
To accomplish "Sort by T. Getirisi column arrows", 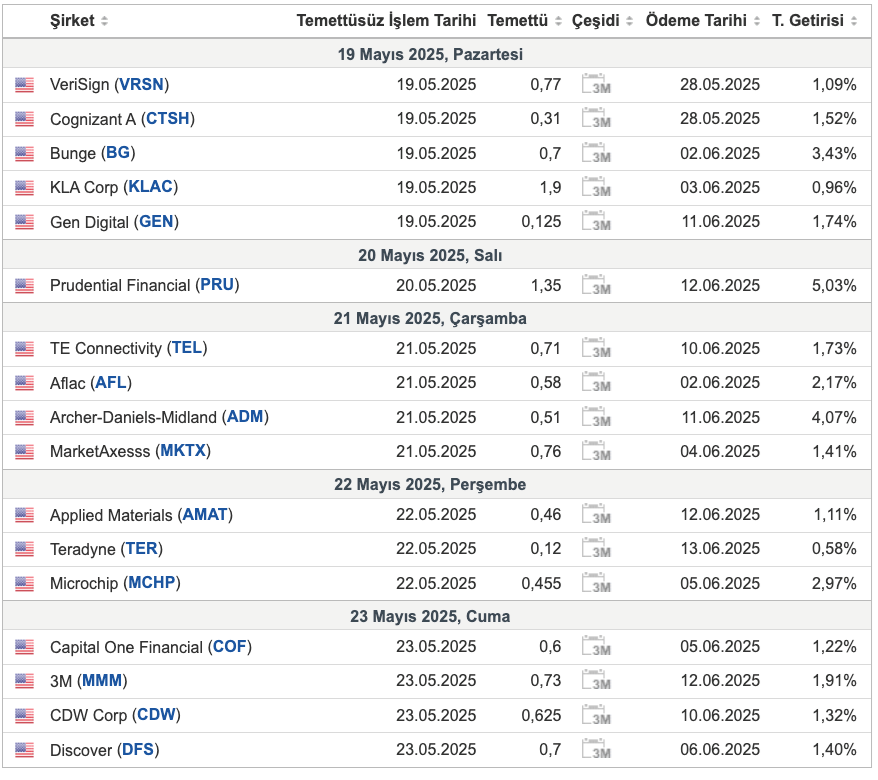I will (854, 21).
